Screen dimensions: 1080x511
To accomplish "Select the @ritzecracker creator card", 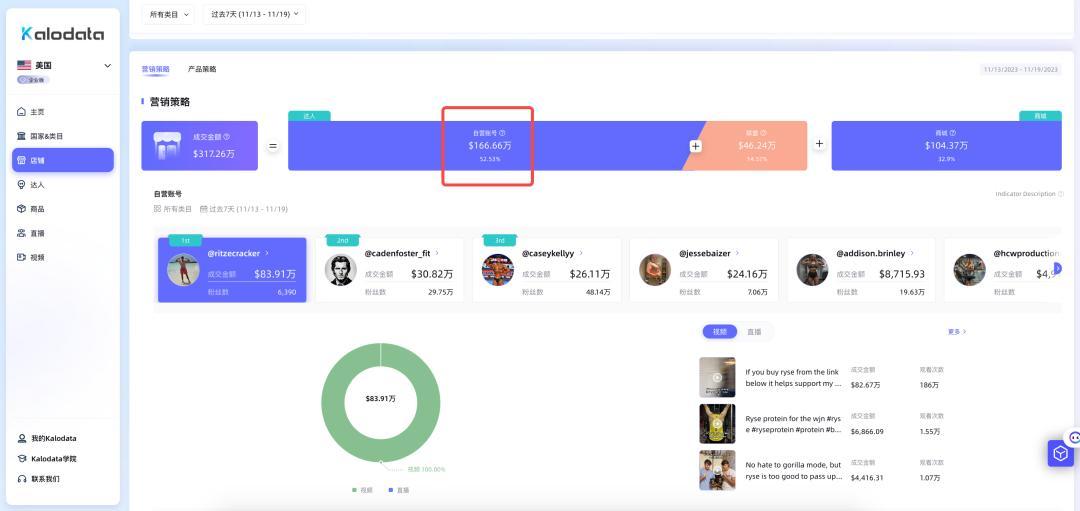I will tap(232, 270).
